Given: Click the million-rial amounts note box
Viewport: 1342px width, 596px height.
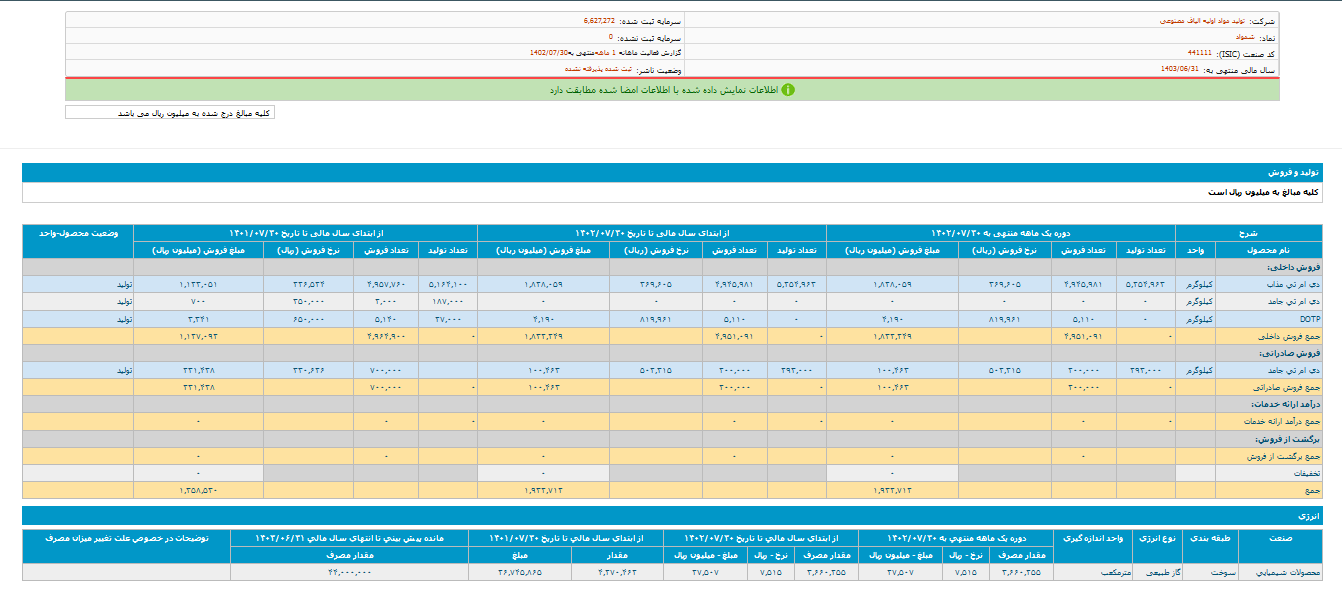Looking at the screenshot, I should point(169,113).
